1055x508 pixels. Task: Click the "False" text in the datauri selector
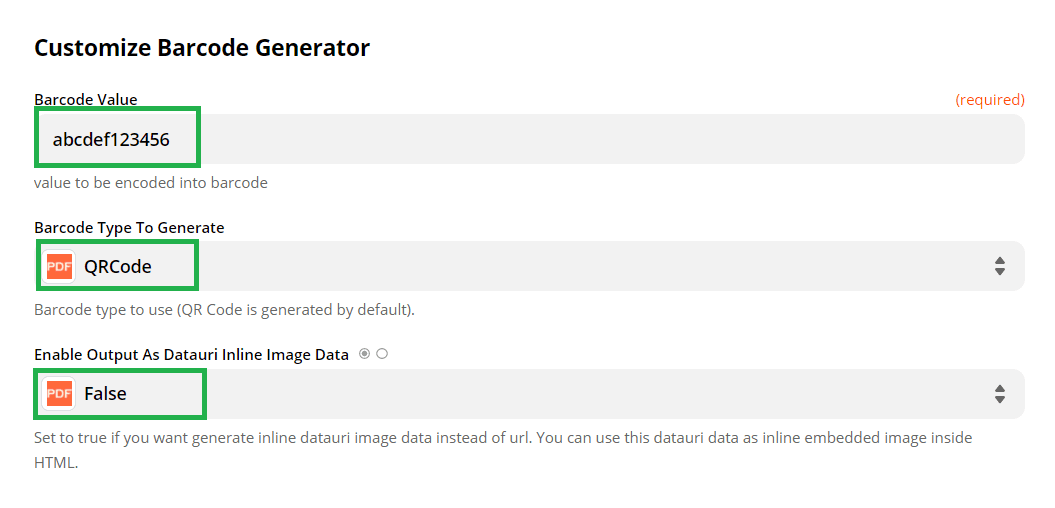[105, 394]
